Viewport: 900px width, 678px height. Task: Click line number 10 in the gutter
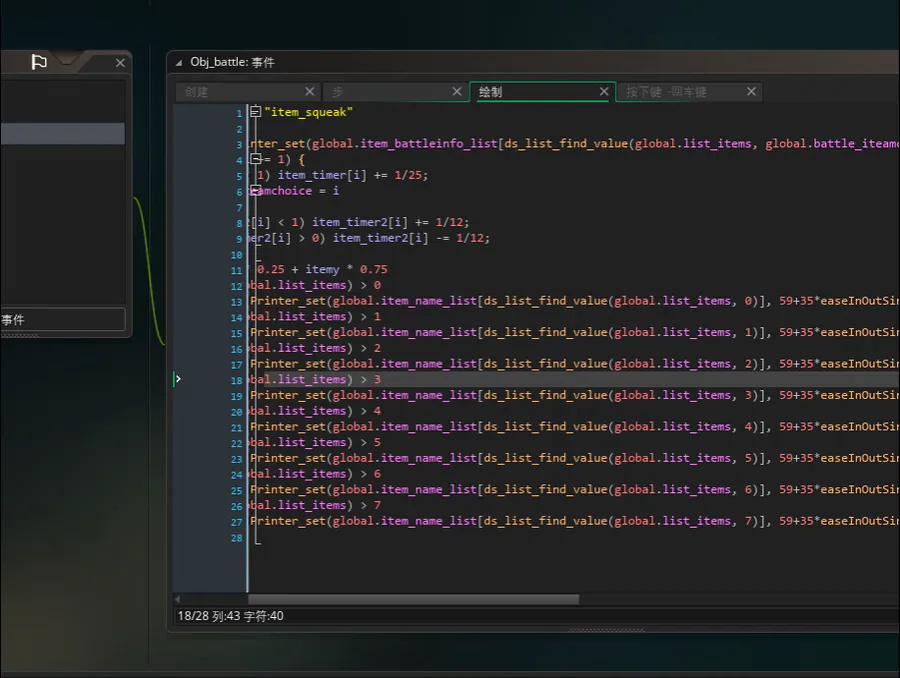coord(236,255)
